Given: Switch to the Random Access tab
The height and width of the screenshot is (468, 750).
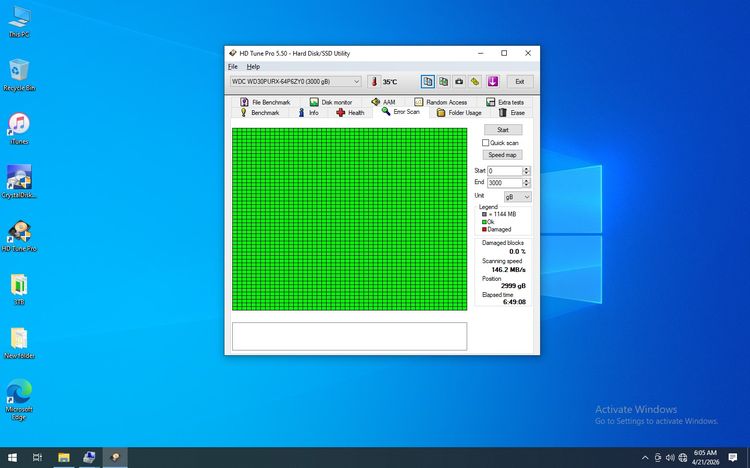Looking at the screenshot, I should click(441, 102).
